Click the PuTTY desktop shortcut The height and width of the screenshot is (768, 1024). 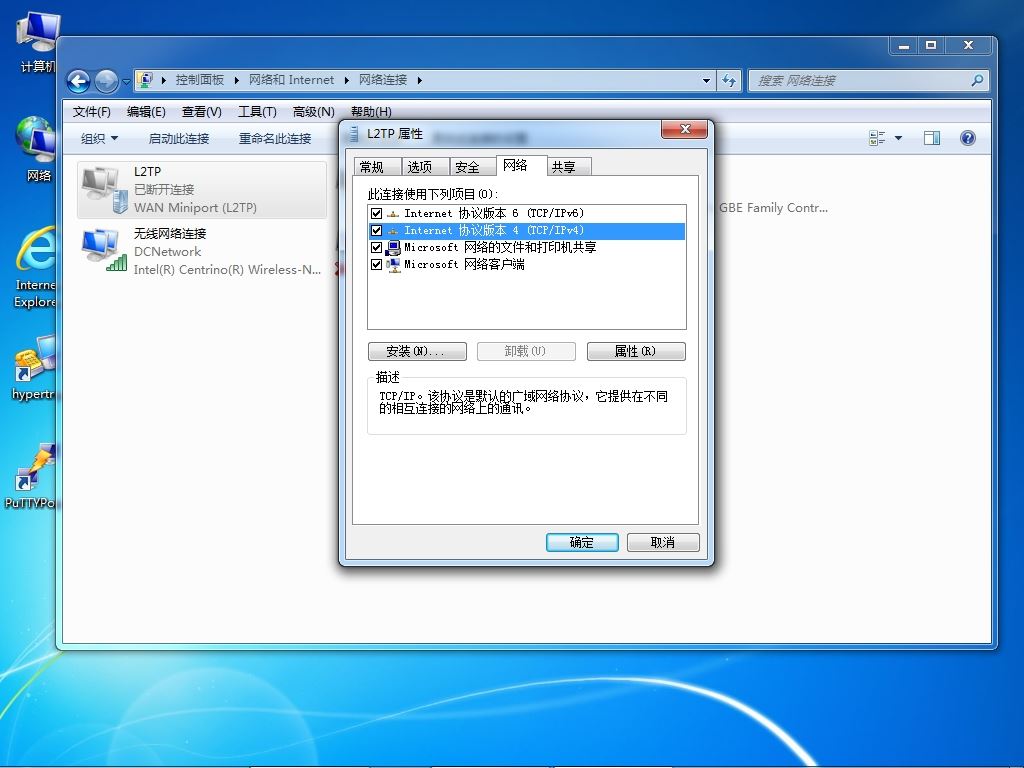click(x=31, y=477)
